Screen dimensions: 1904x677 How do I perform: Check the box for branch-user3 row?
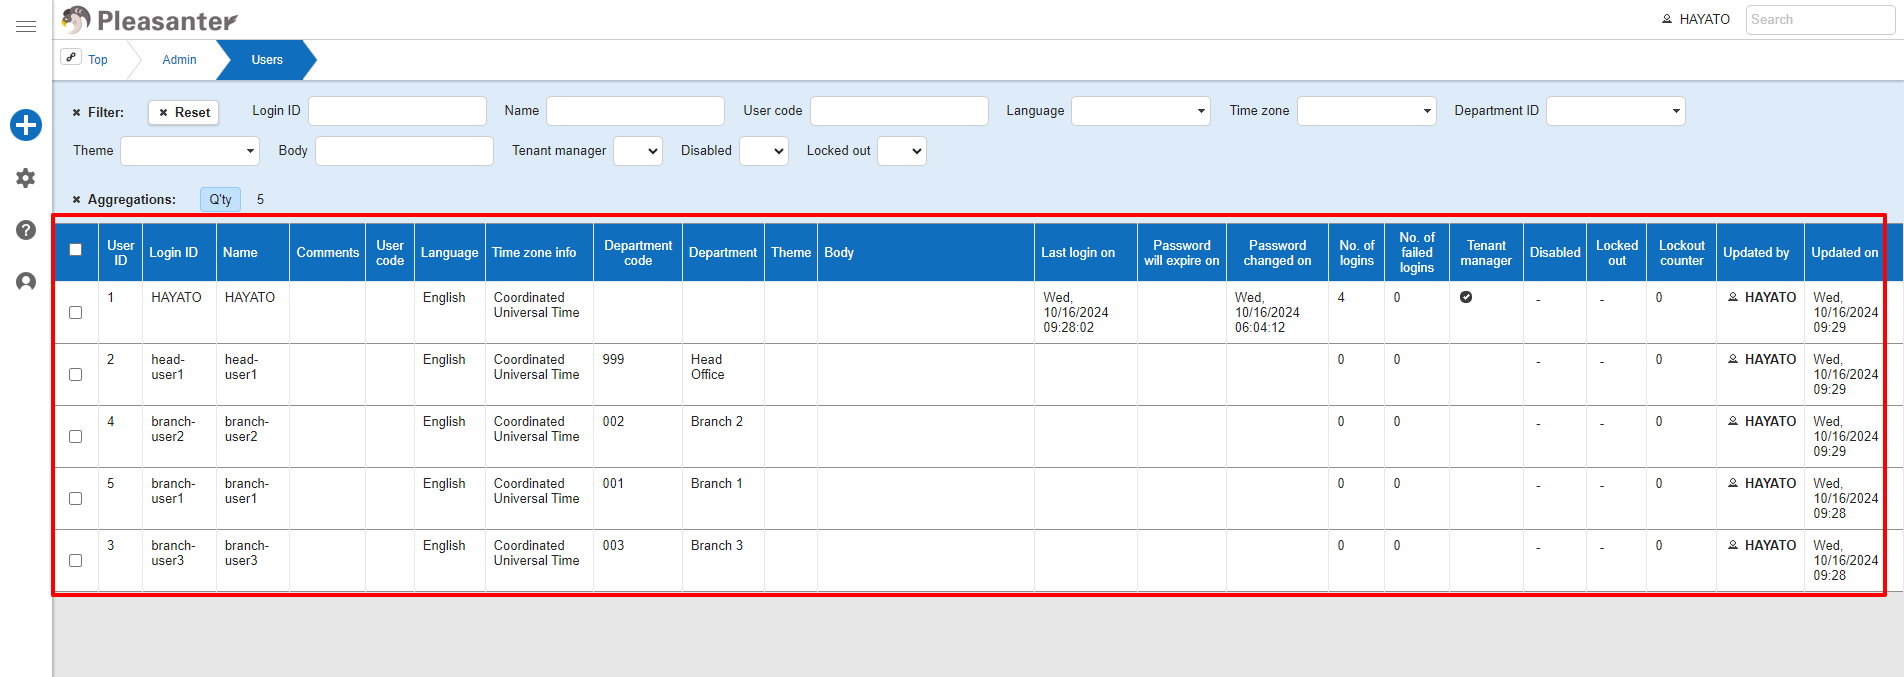(x=76, y=561)
